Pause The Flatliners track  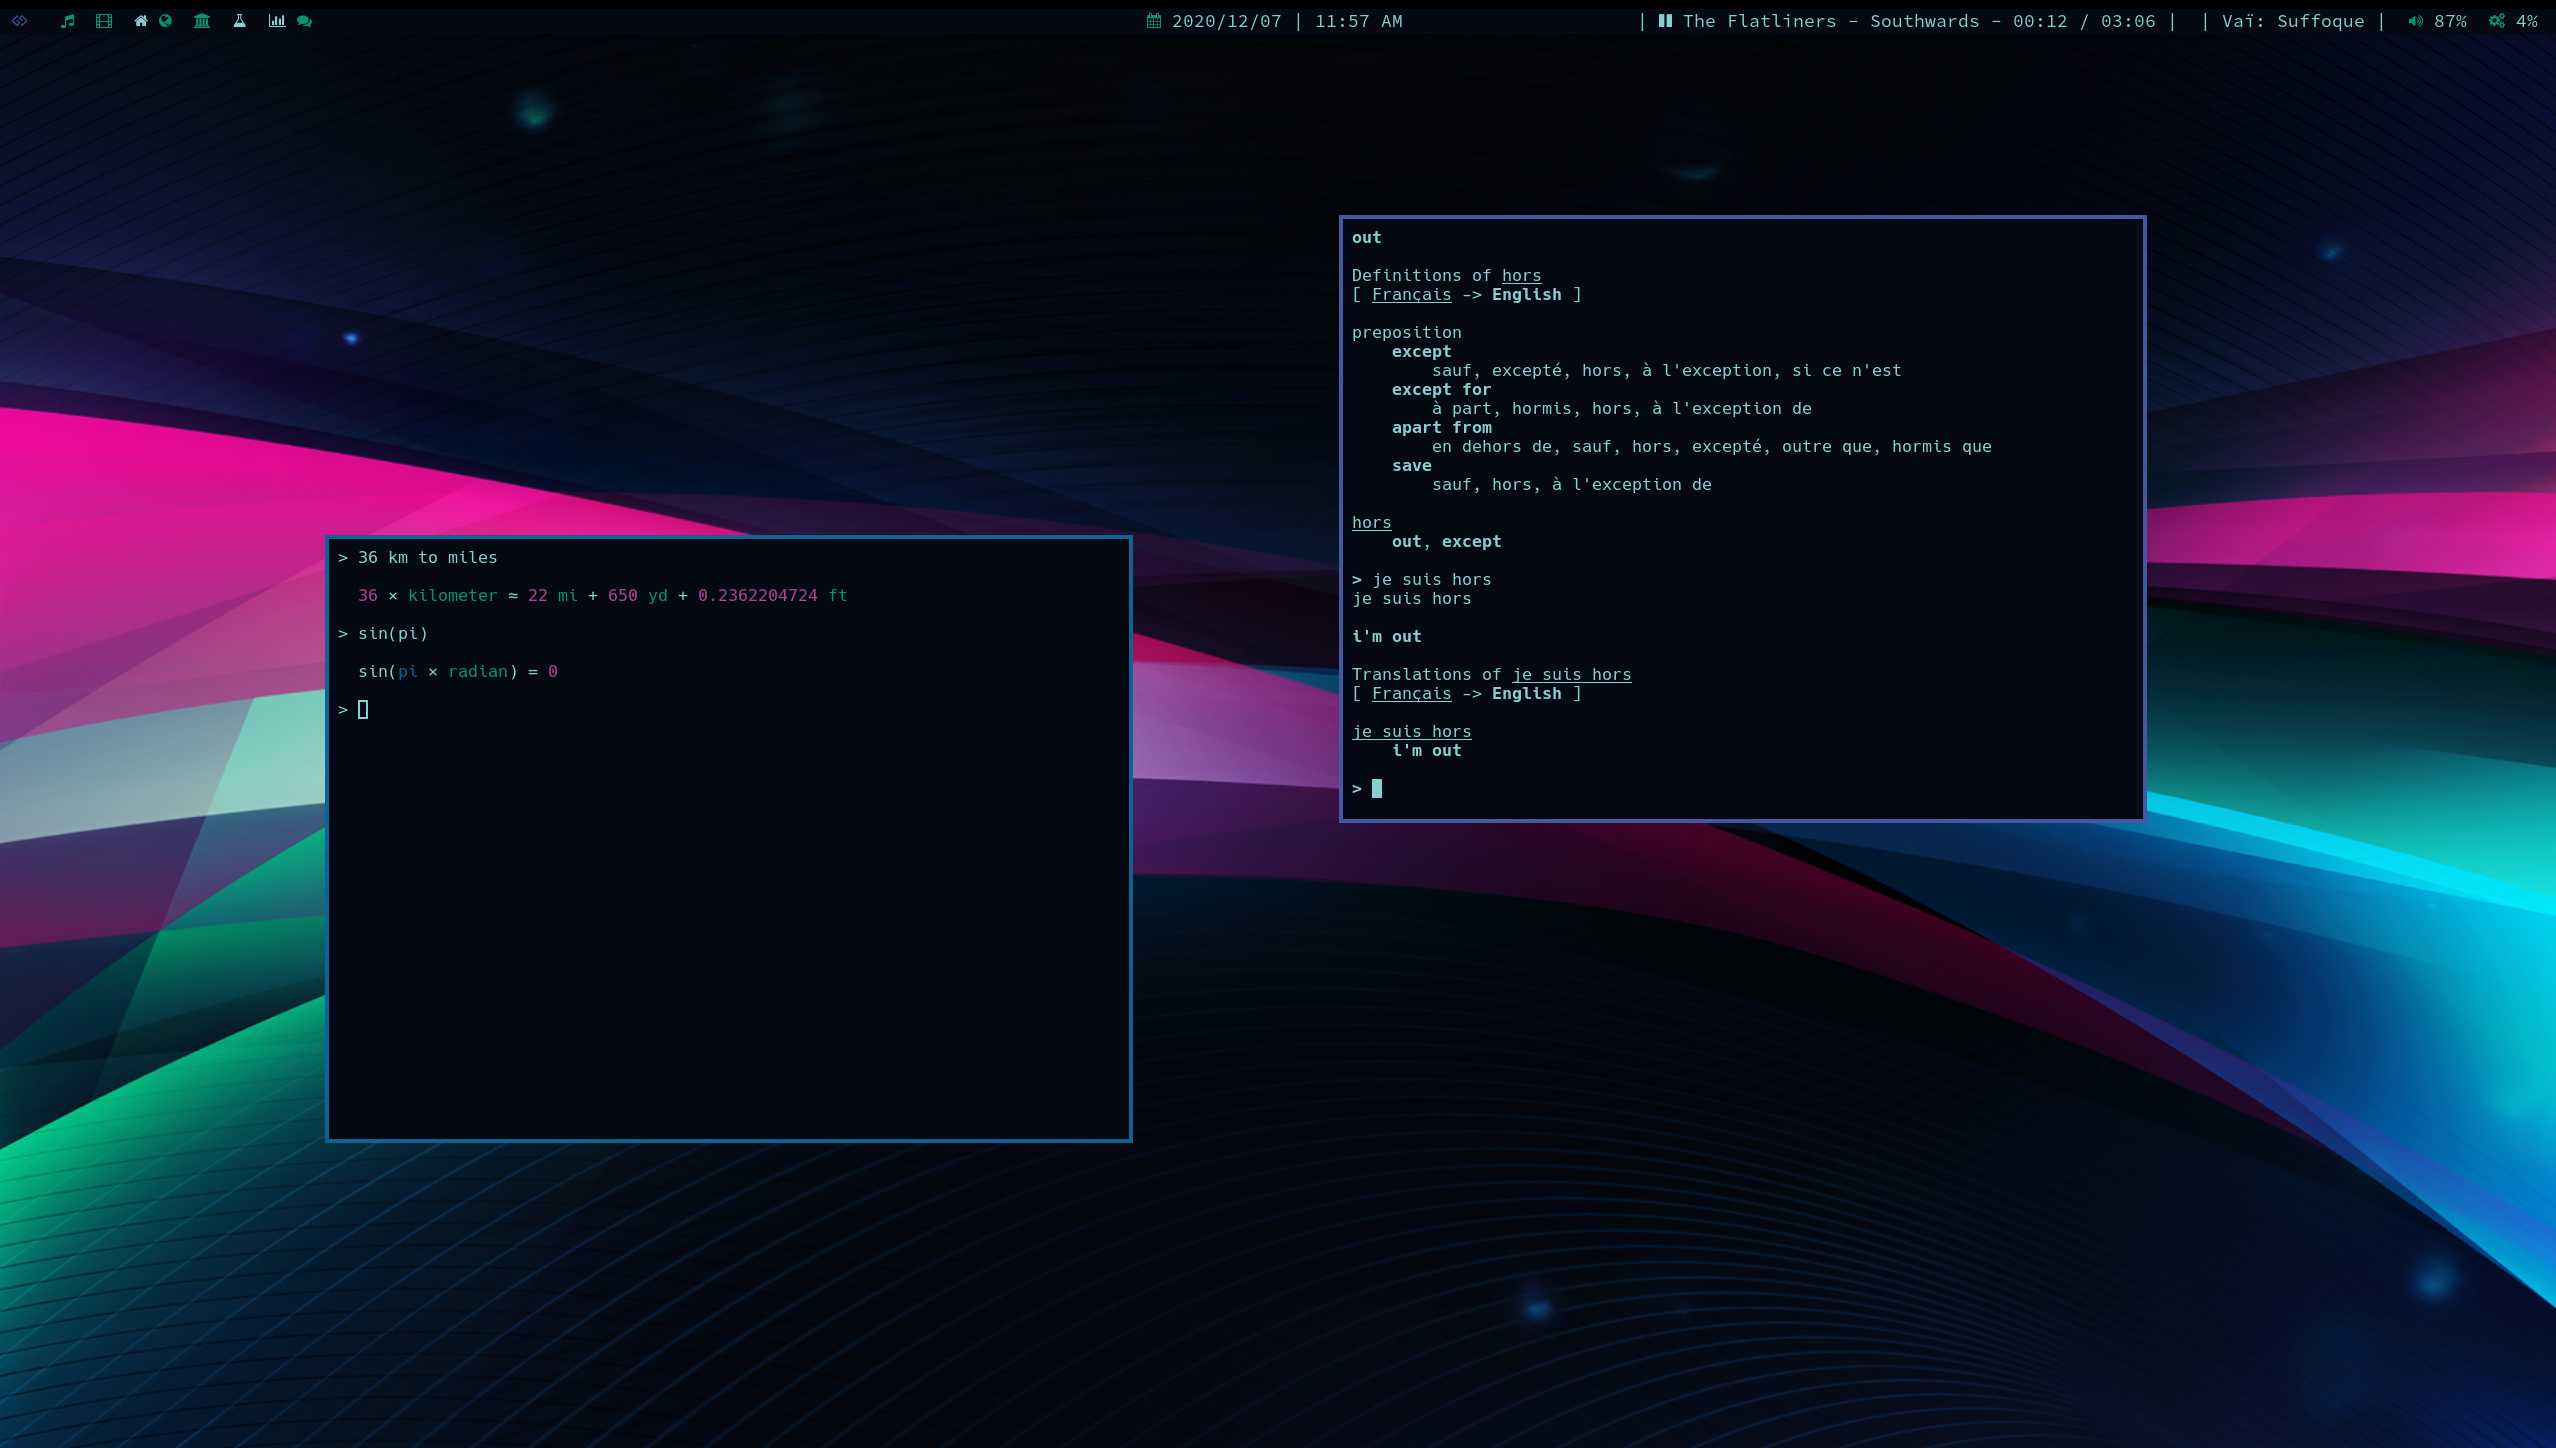click(x=1665, y=21)
